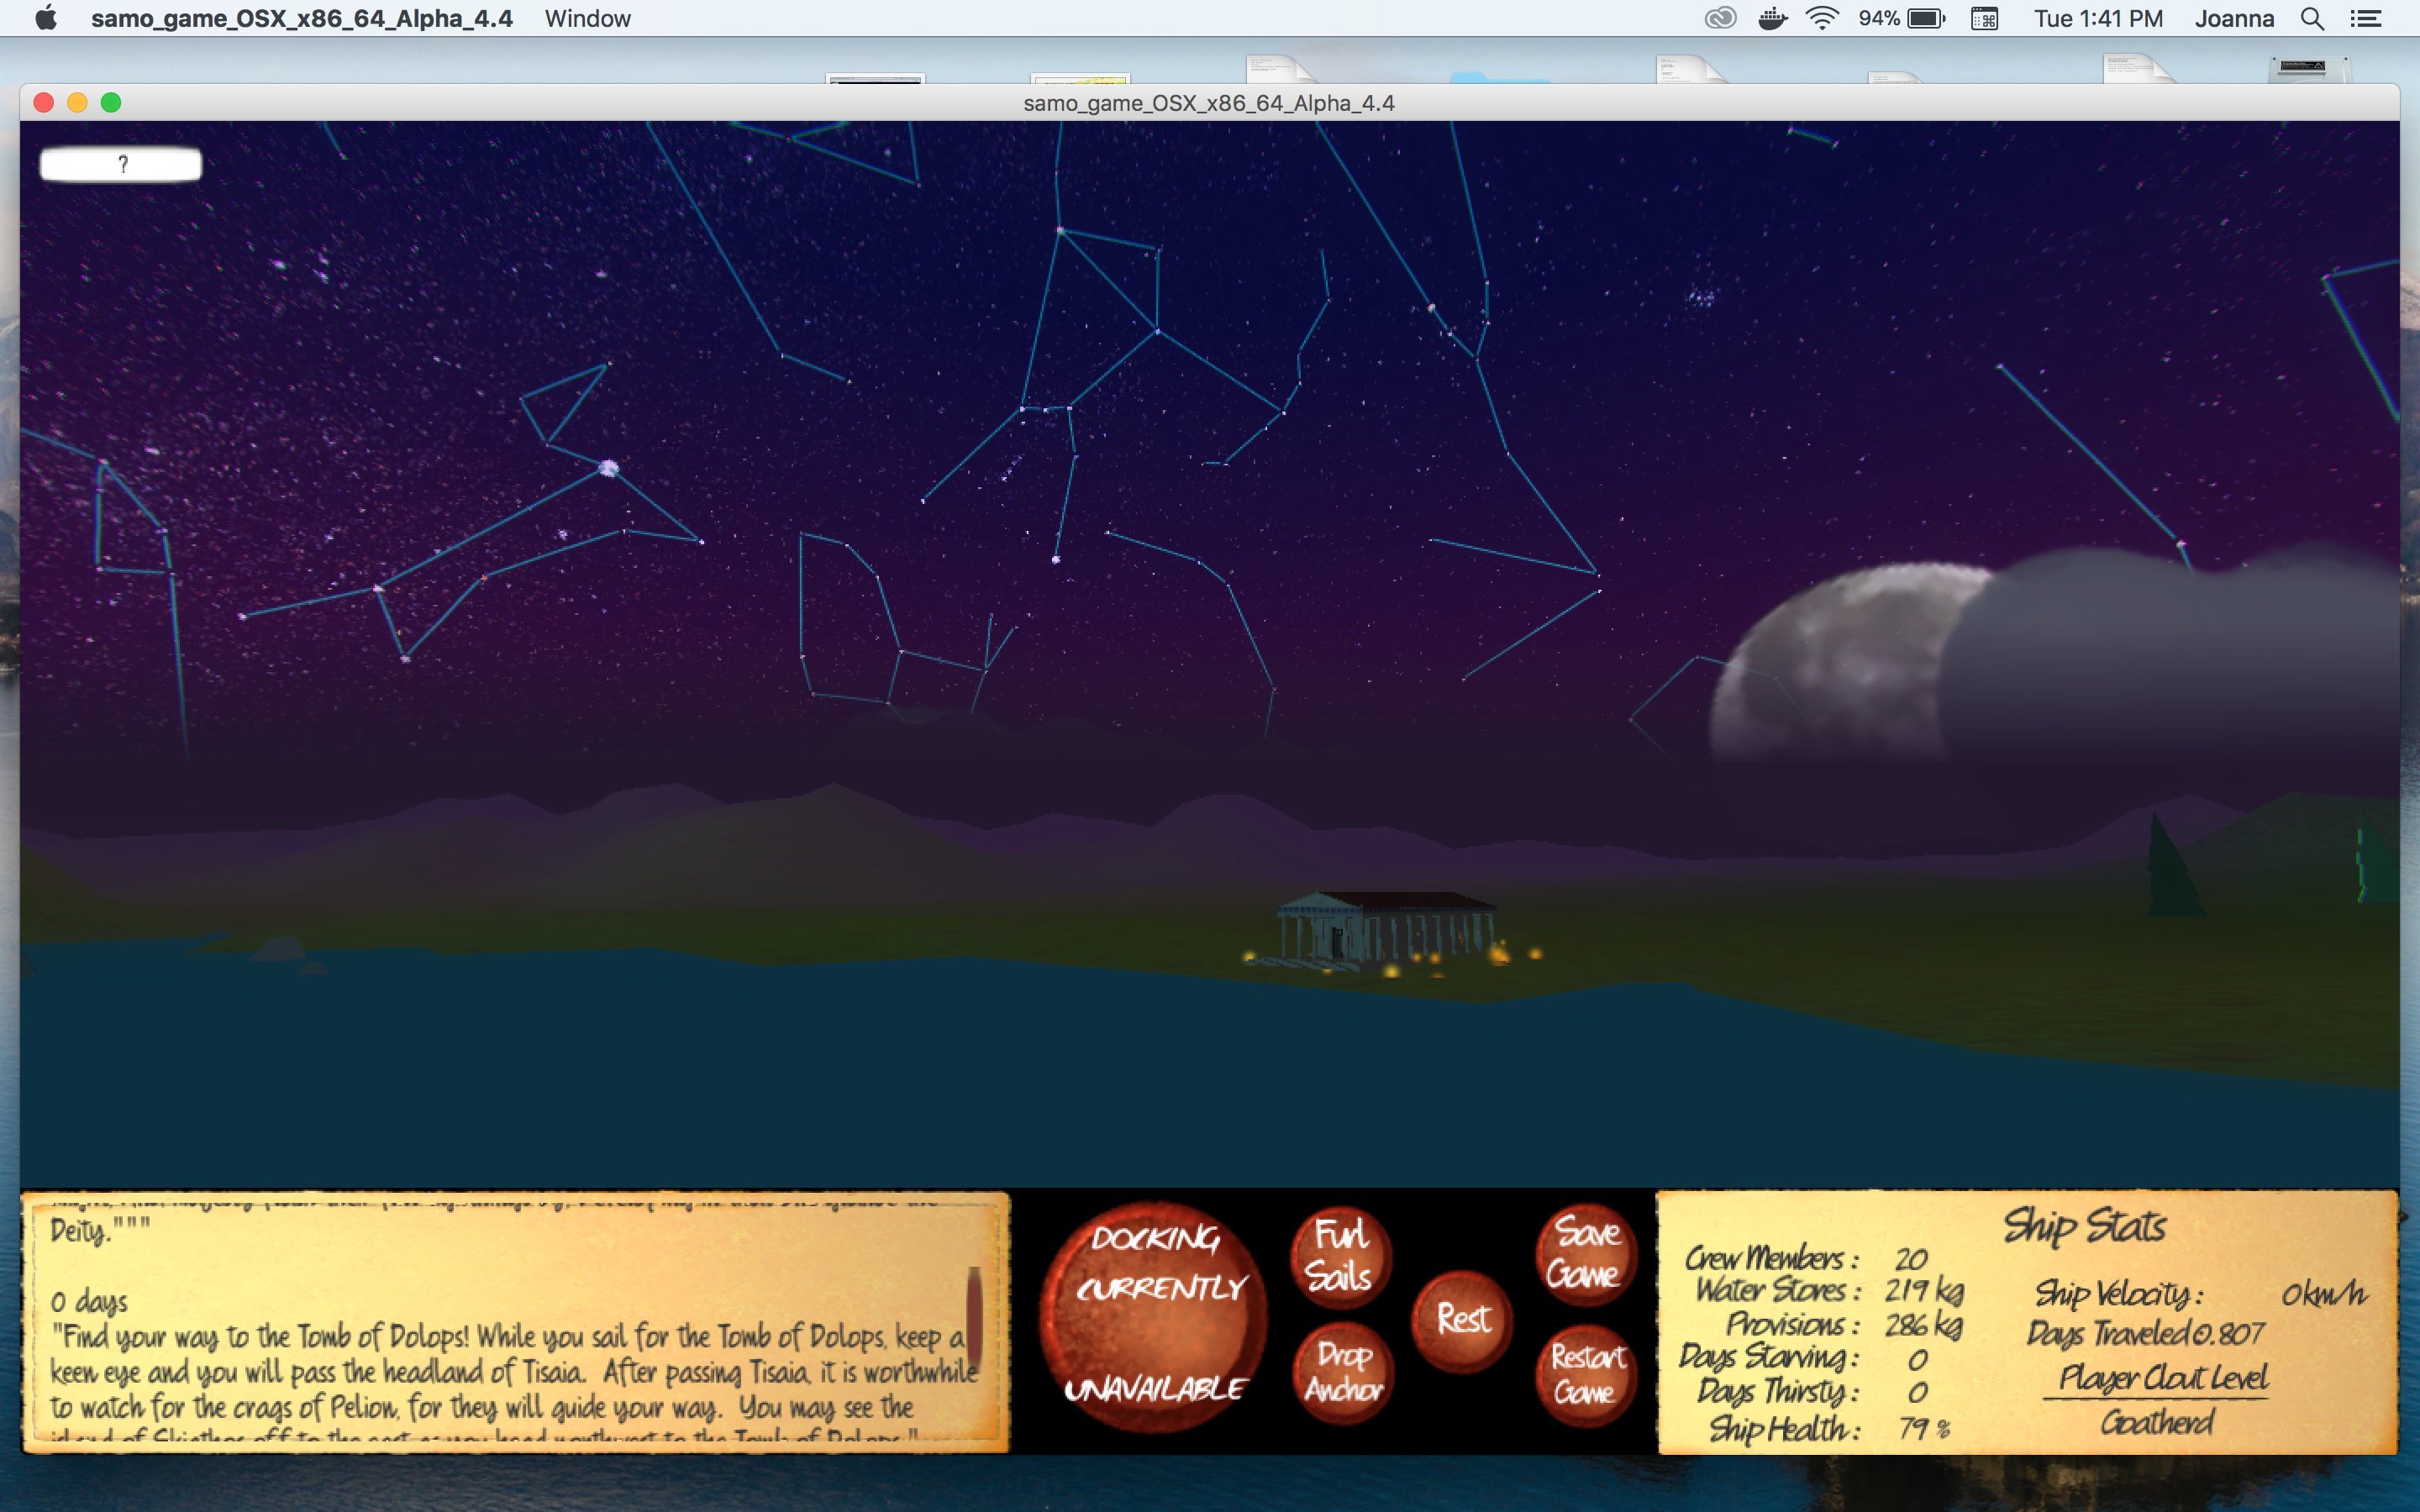Click the Creative Cloud menu bar icon
2420x1512 pixels.
click(x=1720, y=19)
